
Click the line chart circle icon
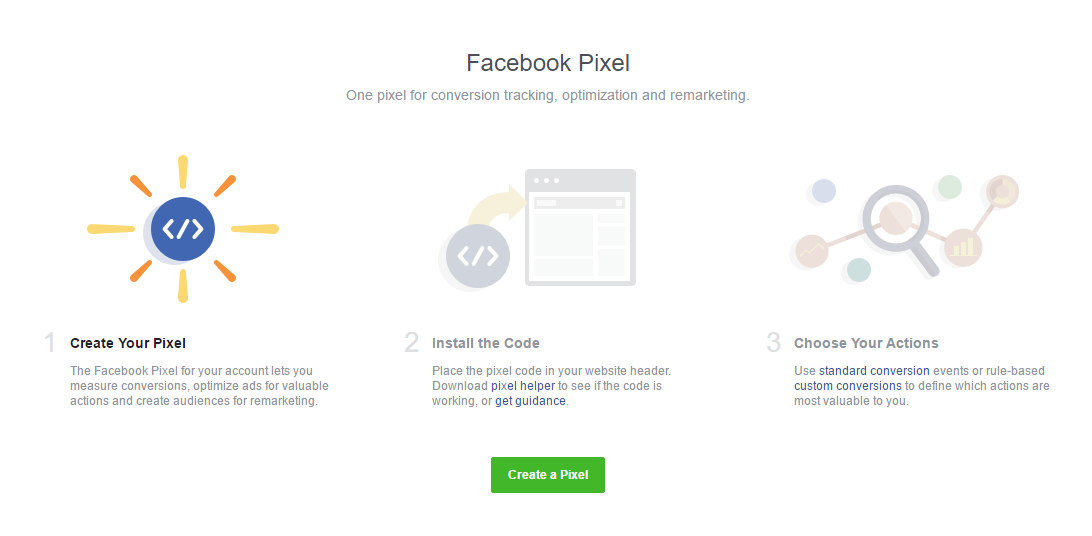click(x=811, y=251)
